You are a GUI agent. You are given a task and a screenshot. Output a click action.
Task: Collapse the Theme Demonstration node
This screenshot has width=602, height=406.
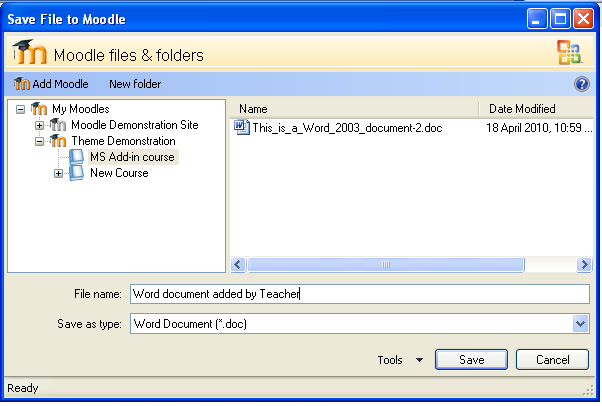click(39, 141)
